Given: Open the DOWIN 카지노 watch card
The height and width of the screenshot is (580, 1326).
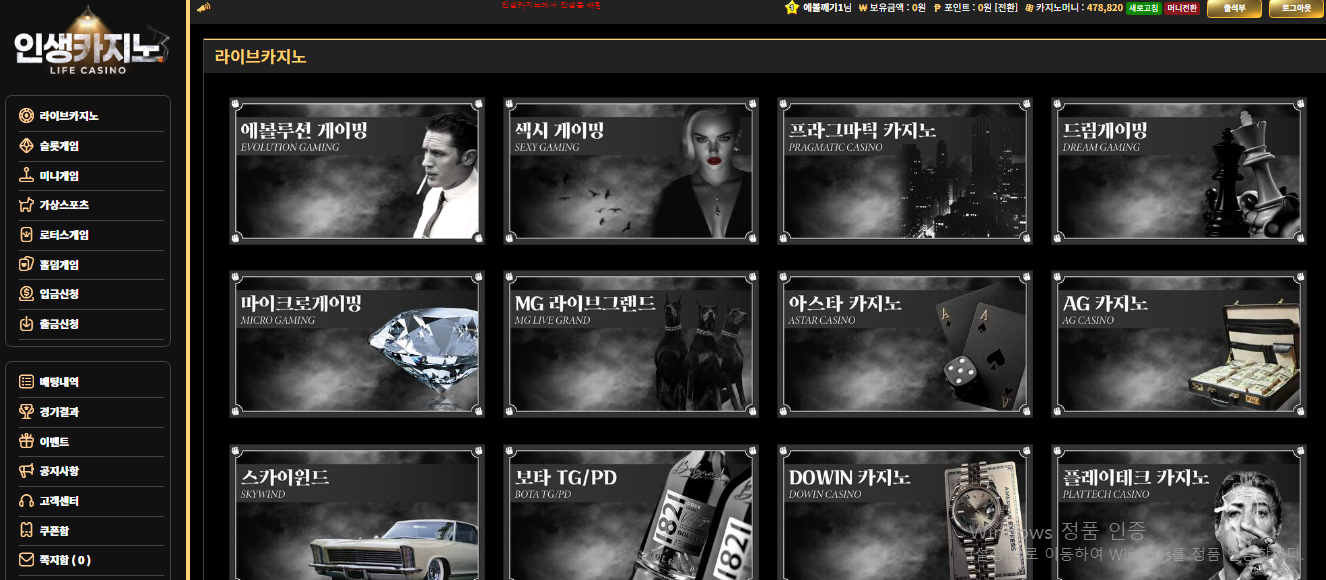Looking at the screenshot, I should pos(905,512).
